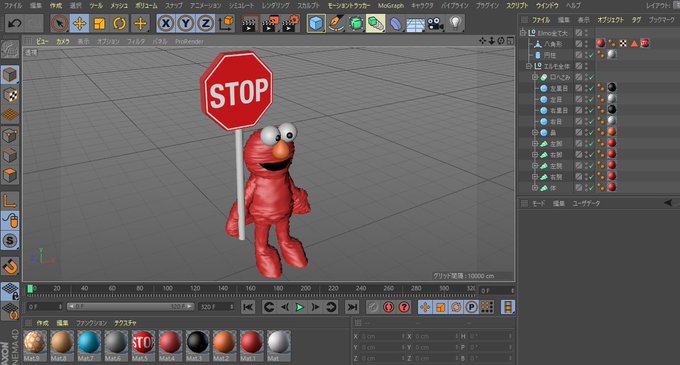Open the MoGraph menu

click(390, 6)
